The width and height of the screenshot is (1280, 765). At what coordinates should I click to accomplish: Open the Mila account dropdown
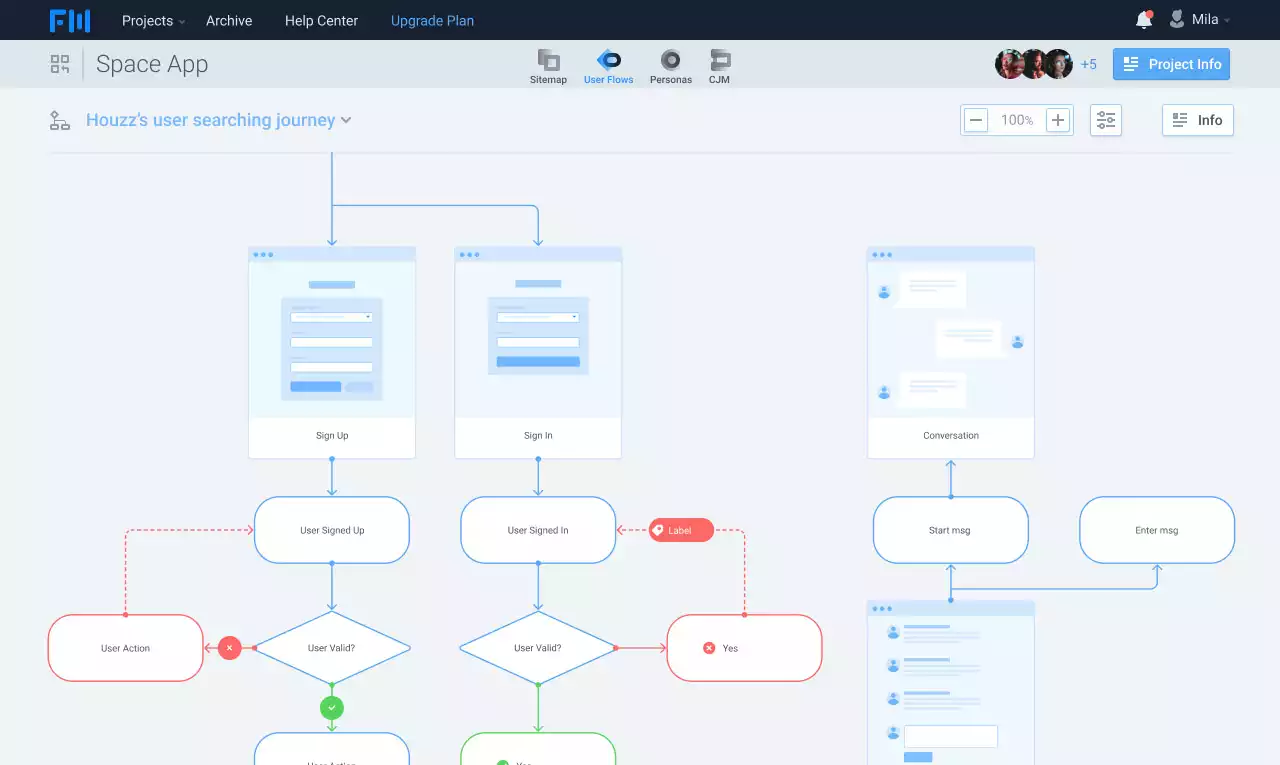click(1200, 19)
